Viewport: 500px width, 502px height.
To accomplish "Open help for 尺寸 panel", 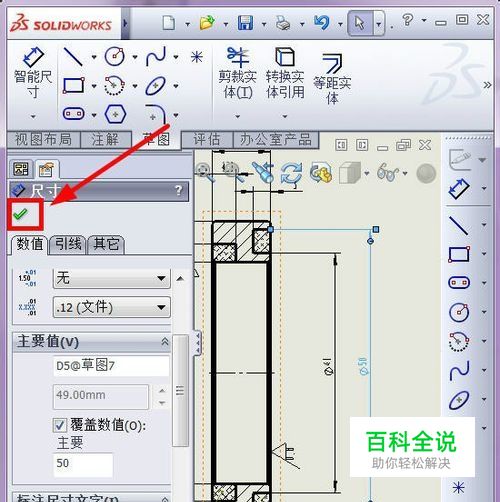I will 179,190.
